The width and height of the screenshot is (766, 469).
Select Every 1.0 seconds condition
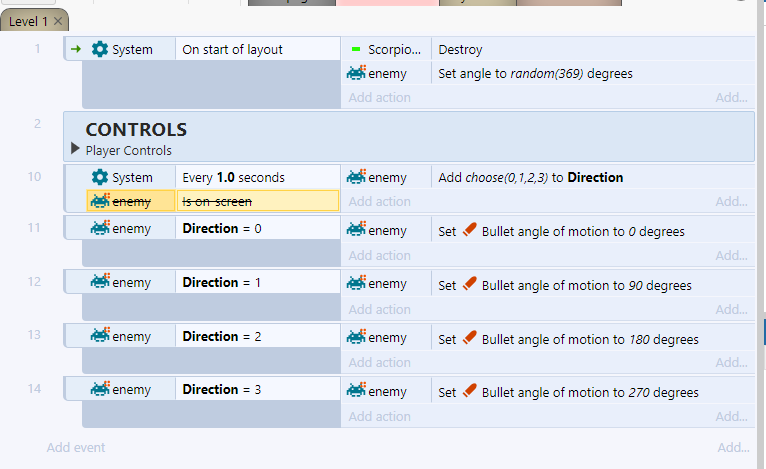tap(257, 177)
